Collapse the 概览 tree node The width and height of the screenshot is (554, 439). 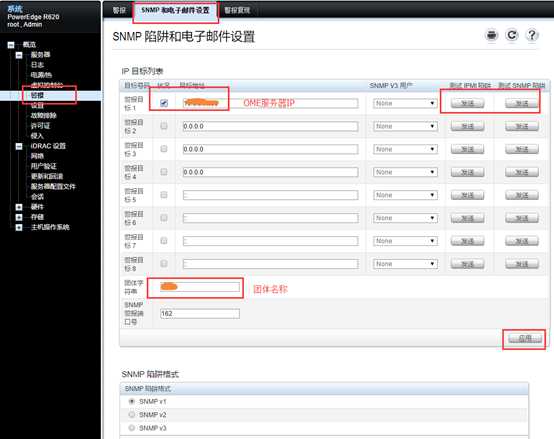coord(11,45)
